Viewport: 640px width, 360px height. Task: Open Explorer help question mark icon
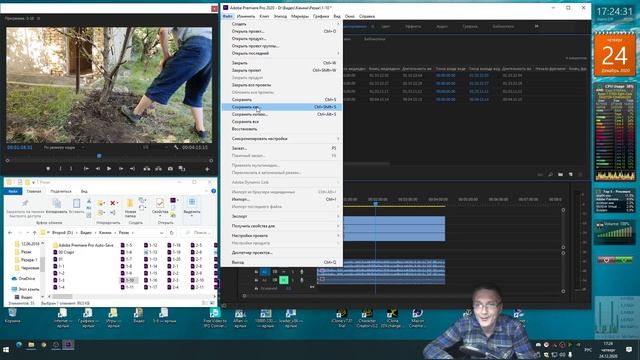213,191
